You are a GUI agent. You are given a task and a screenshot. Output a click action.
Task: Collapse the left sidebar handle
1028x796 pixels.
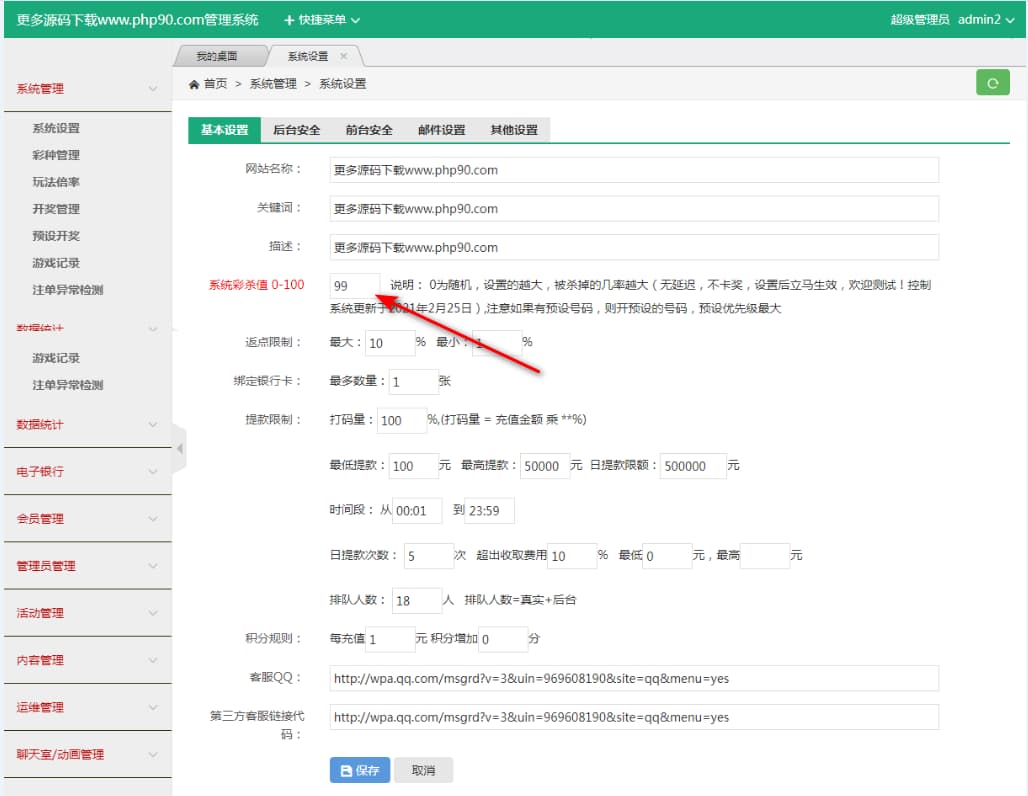(x=180, y=449)
